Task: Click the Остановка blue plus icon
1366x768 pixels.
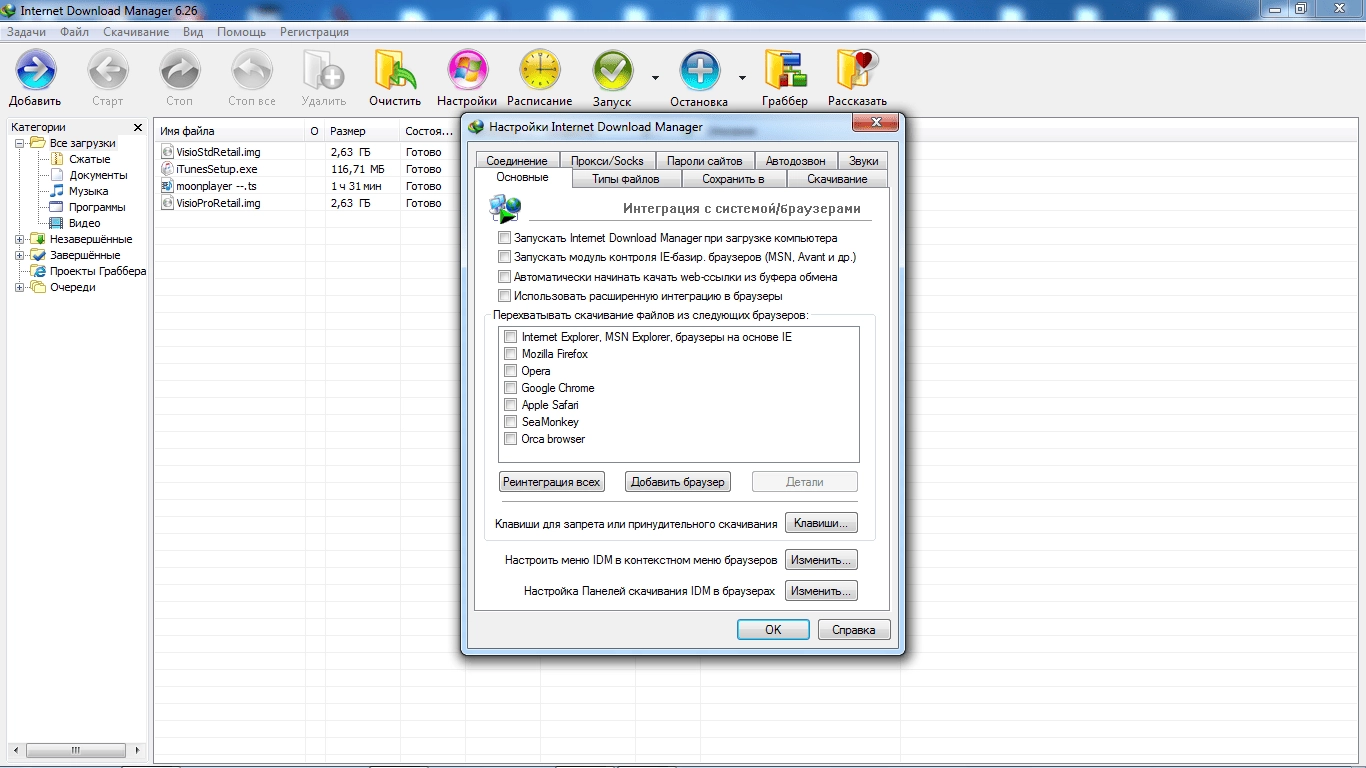Action: [x=699, y=72]
